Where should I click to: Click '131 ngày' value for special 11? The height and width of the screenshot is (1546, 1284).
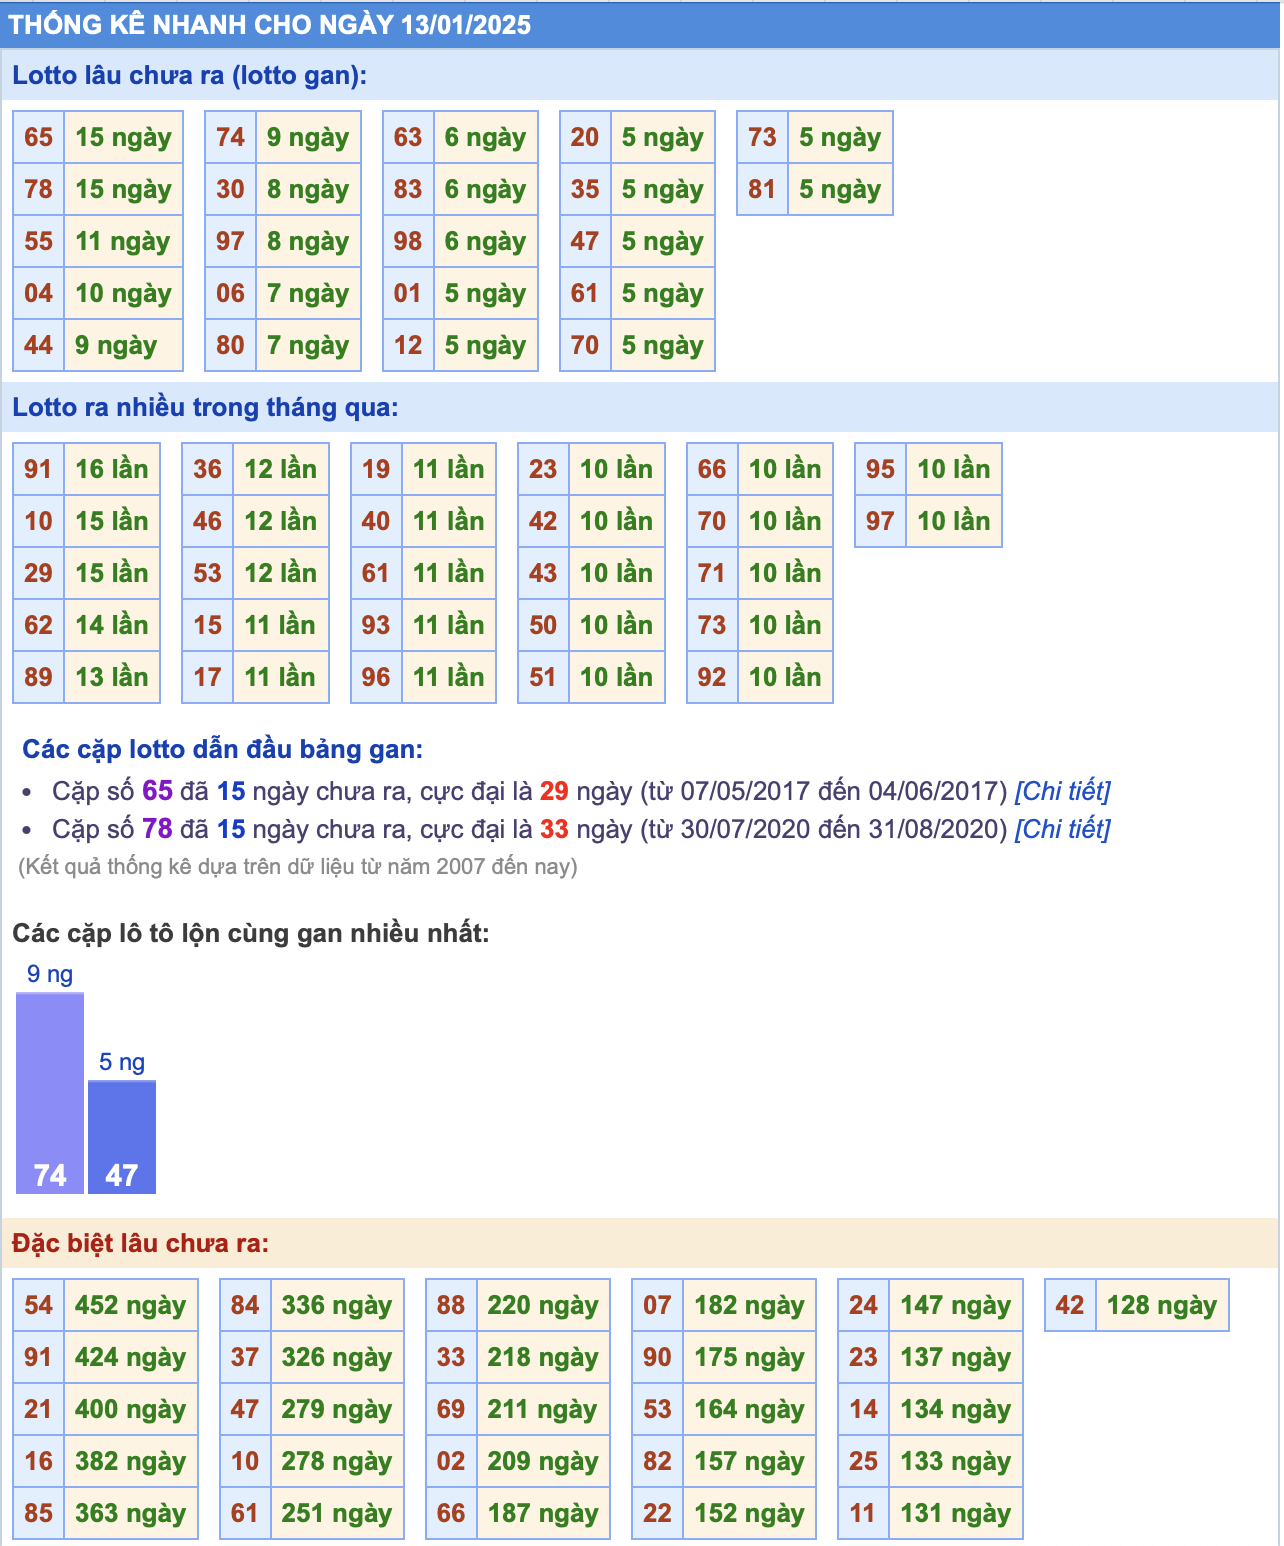coord(956,1513)
